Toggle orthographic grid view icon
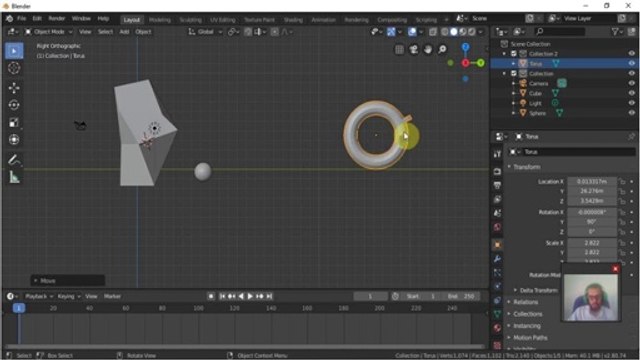Viewport: 640px width, 360px height. coord(399,49)
